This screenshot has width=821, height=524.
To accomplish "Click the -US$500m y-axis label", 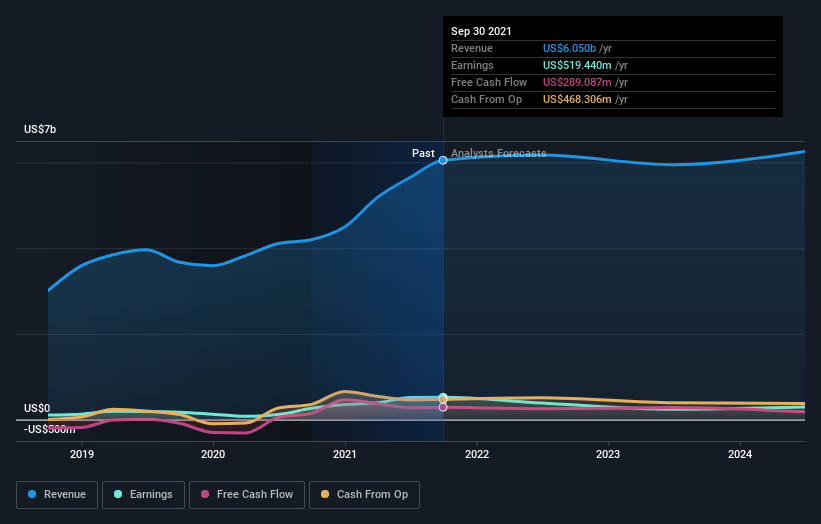I will click(50, 429).
